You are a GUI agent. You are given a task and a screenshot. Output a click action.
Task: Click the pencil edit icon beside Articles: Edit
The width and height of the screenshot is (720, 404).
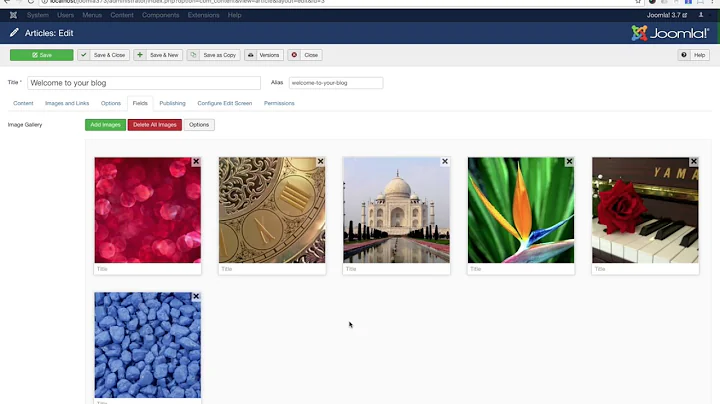click(14, 33)
